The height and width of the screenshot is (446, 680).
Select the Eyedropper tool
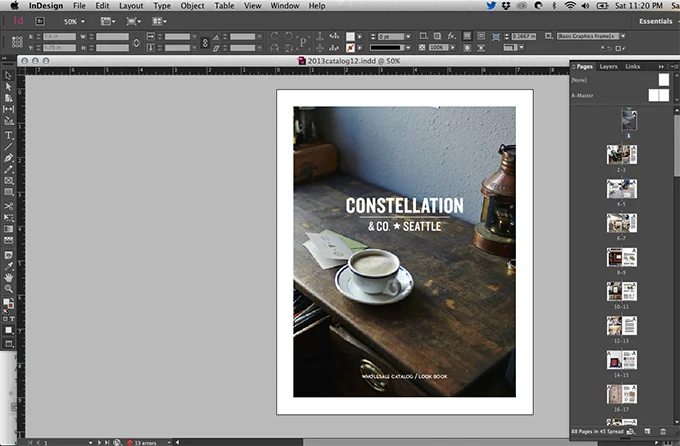(8, 266)
